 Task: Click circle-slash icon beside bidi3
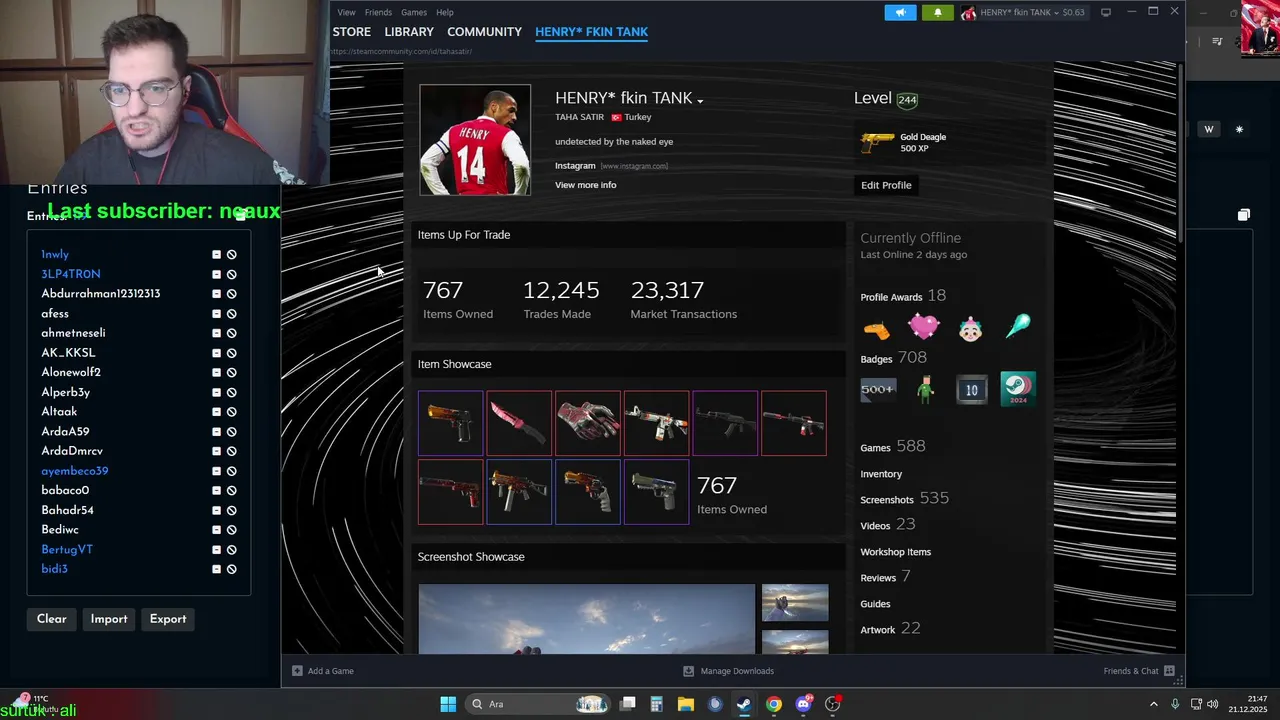click(x=231, y=569)
